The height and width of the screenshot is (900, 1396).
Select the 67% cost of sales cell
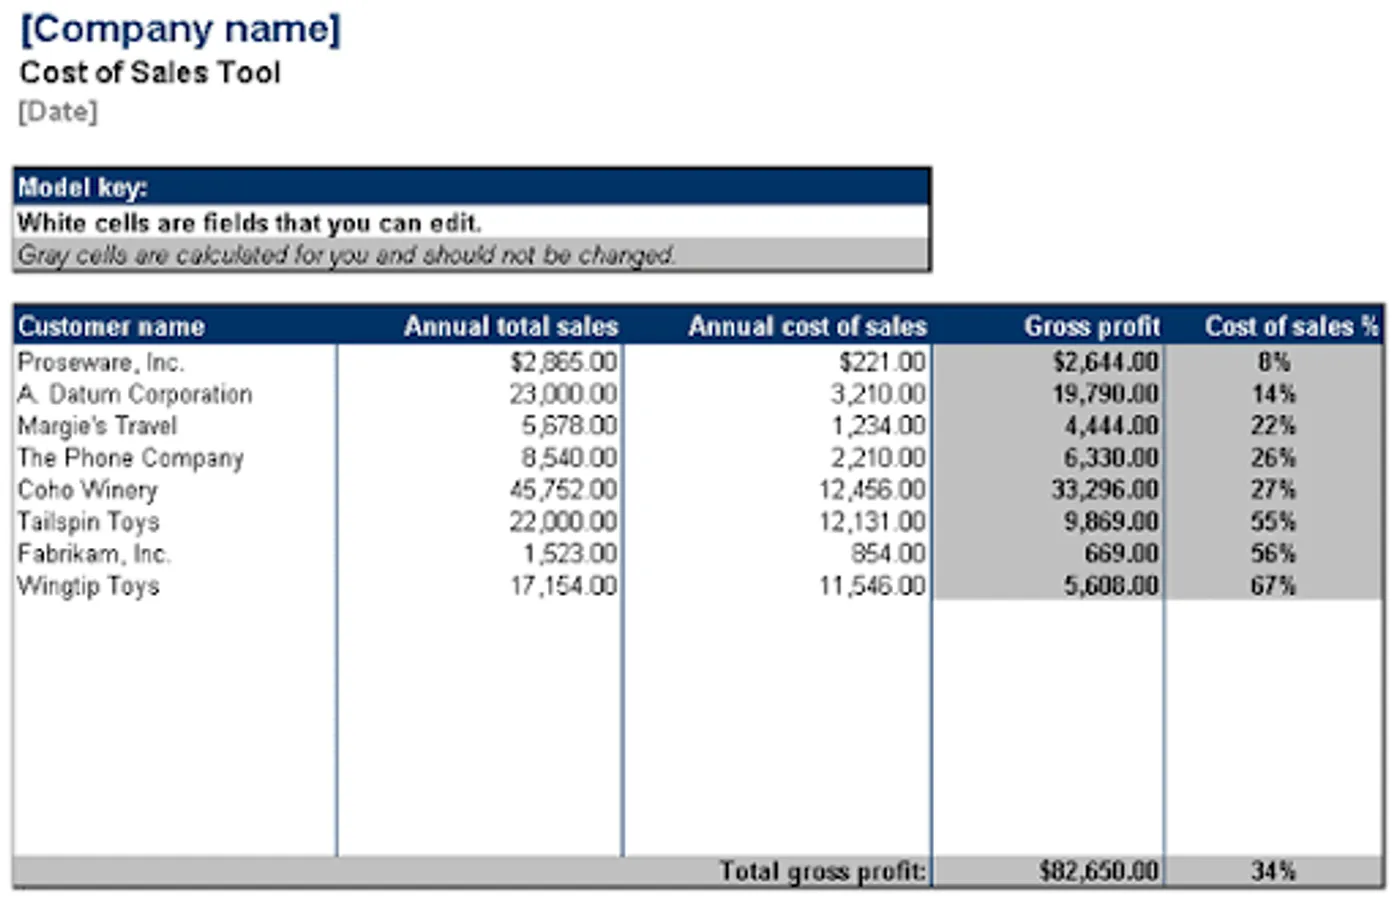coord(1275,586)
